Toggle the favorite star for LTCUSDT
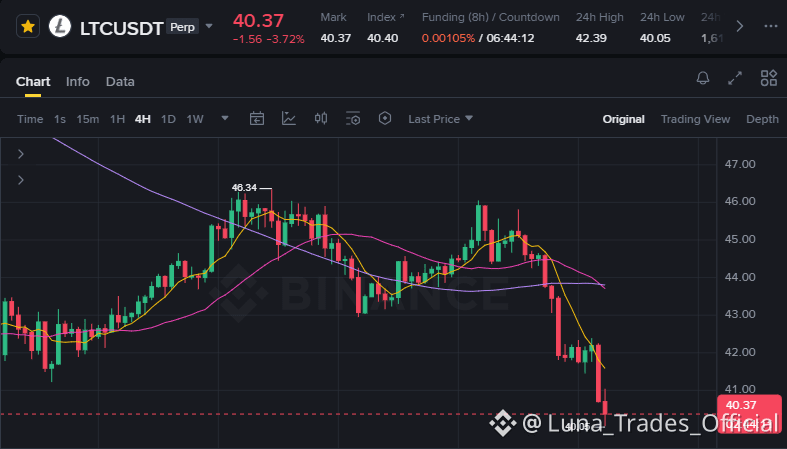Screen dimensions: 787x449 click(28, 26)
